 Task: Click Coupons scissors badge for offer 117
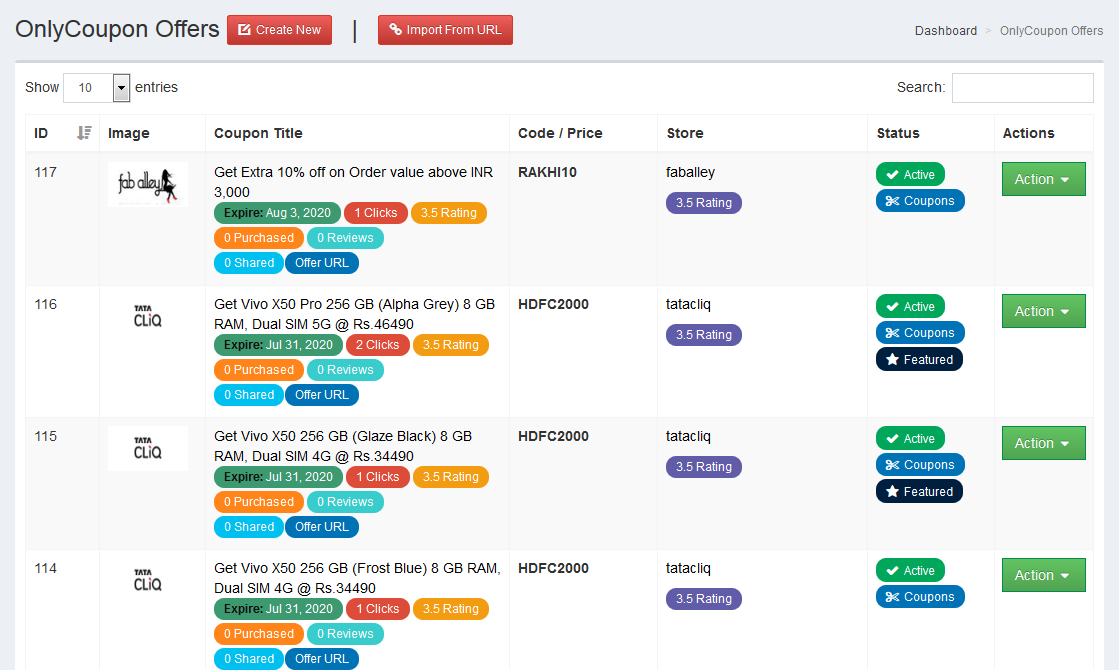[x=920, y=201]
